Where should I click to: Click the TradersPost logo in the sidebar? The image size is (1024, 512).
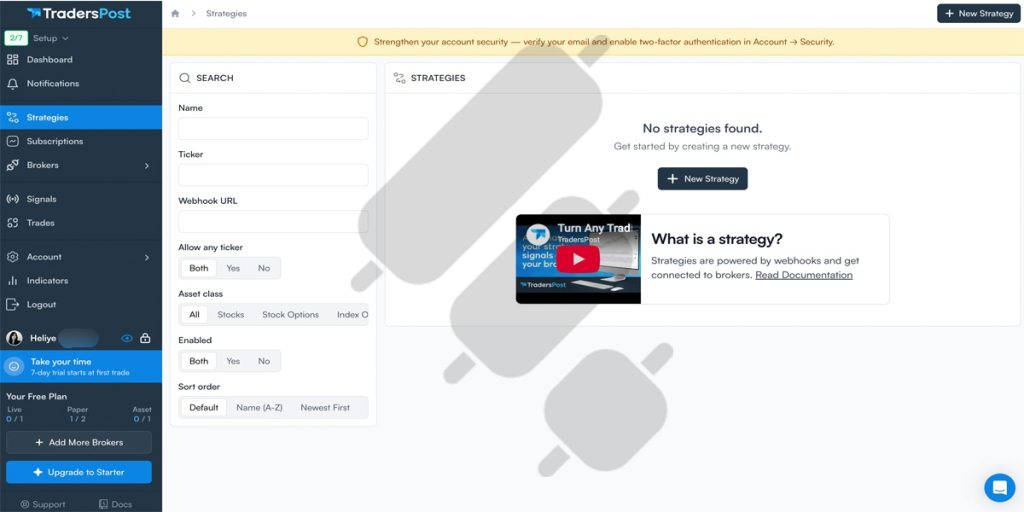pyautogui.click(x=79, y=13)
